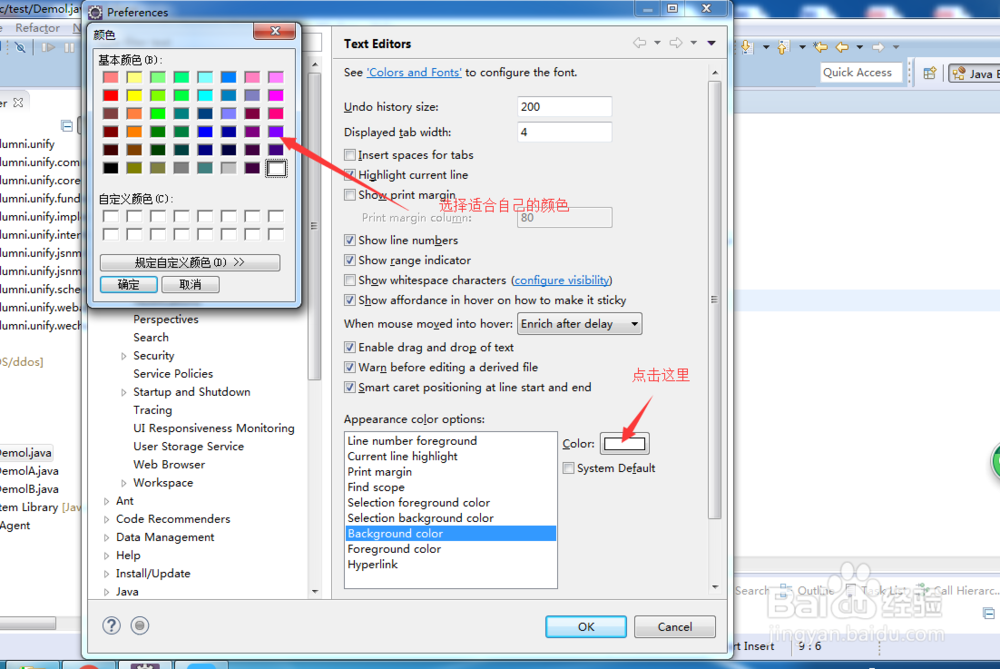The height and width of the screenshot is (669, 1000).
Task: Toggle Warn before editing derived file
Action: (x=349, y=367)
